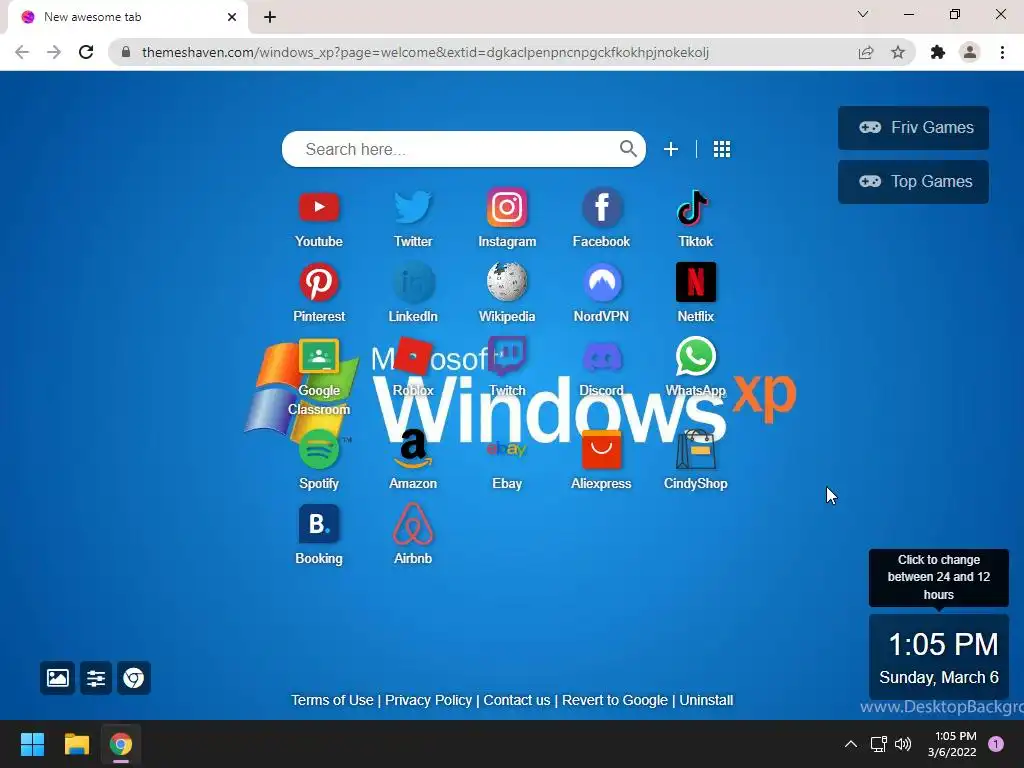The height and width of the screenshot is (768, 1024).
Task: Open the Pinterest shortcut icon
Action: coord(319,282)
